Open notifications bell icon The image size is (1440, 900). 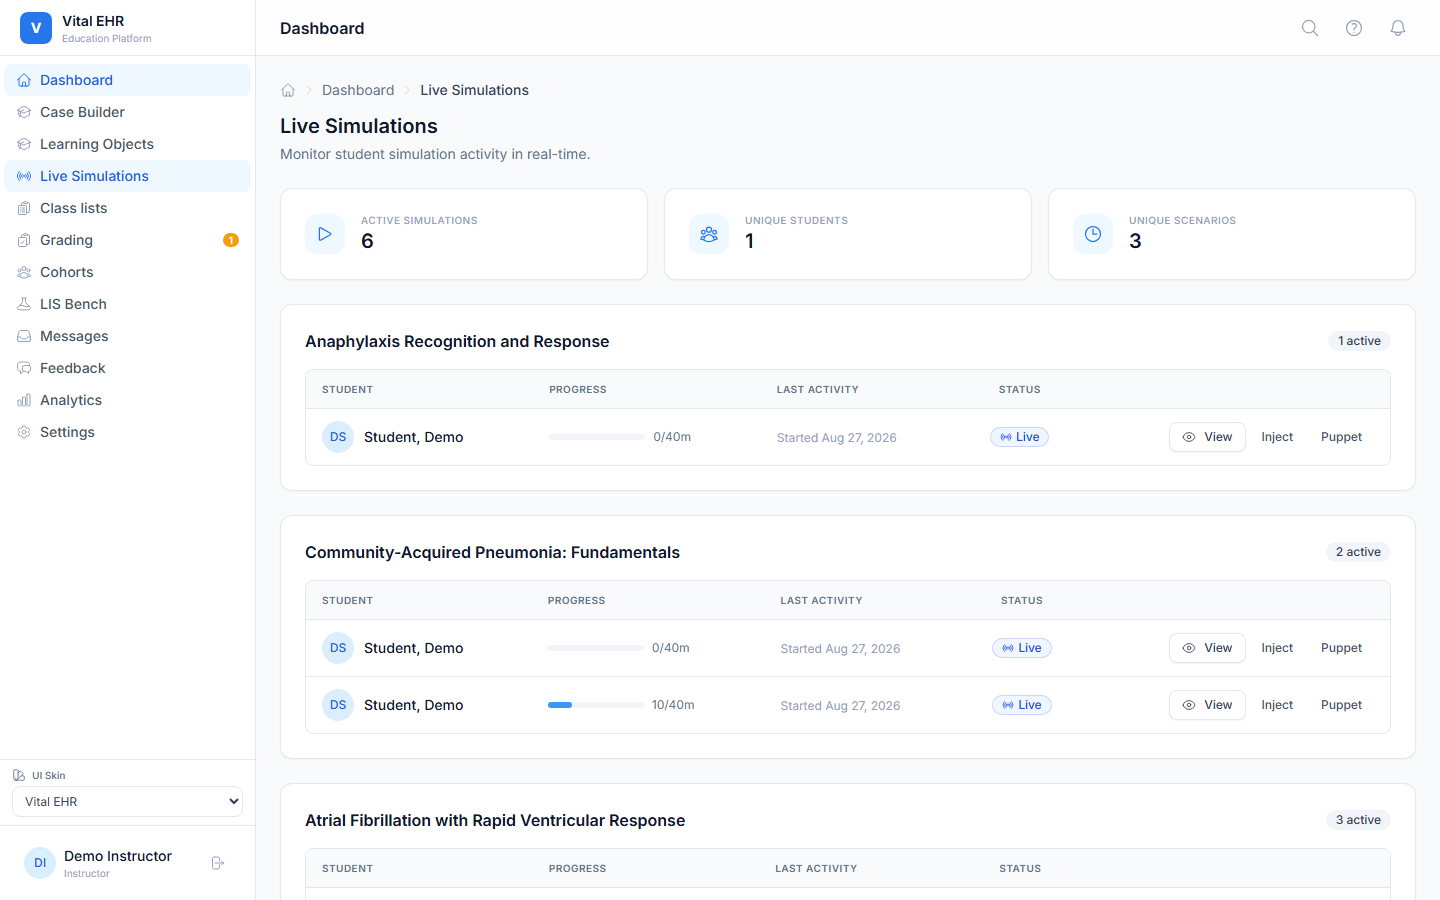pyautogui.click(x=1398, y=28)
